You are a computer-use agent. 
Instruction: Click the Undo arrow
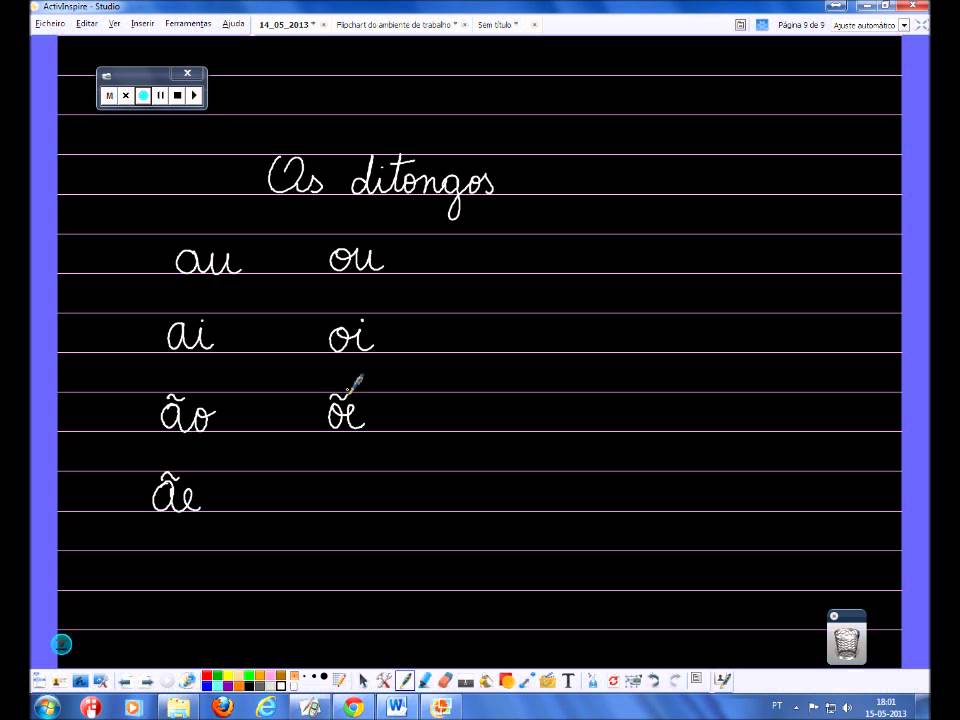tap(654, 680)
